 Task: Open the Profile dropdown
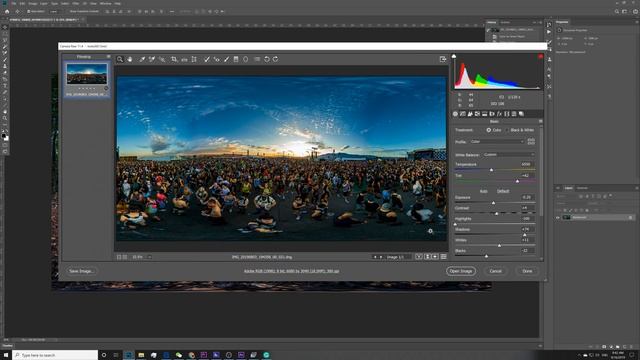(497, 142)
